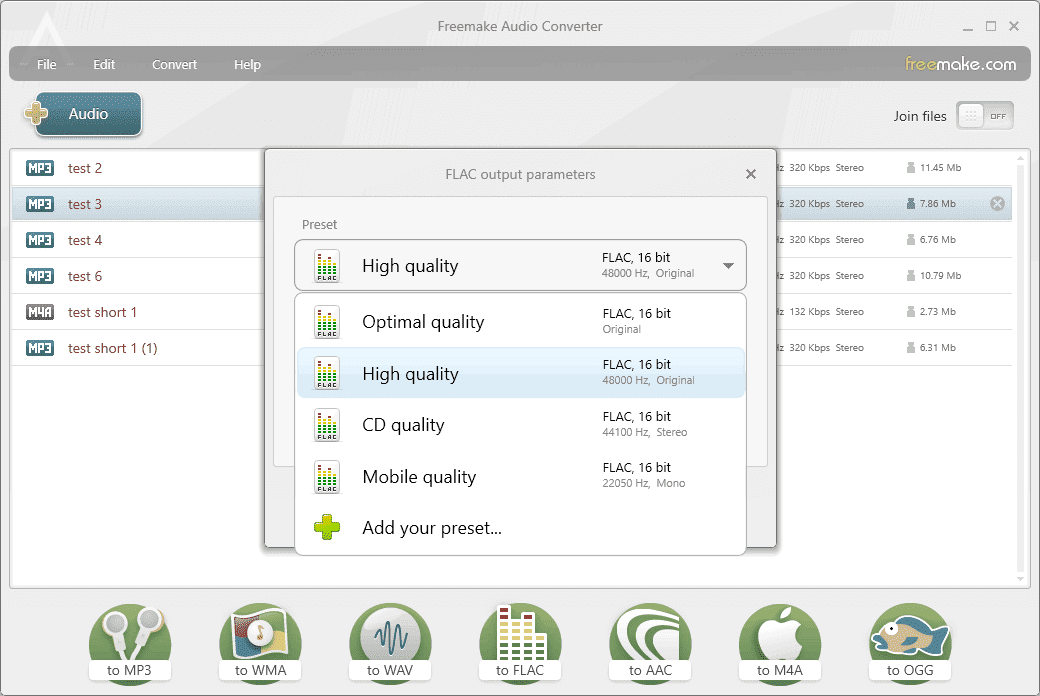Collapse the Preset dropdown showing High quality
This screenshot has height=696, width=1040.
tap(520, 265)
